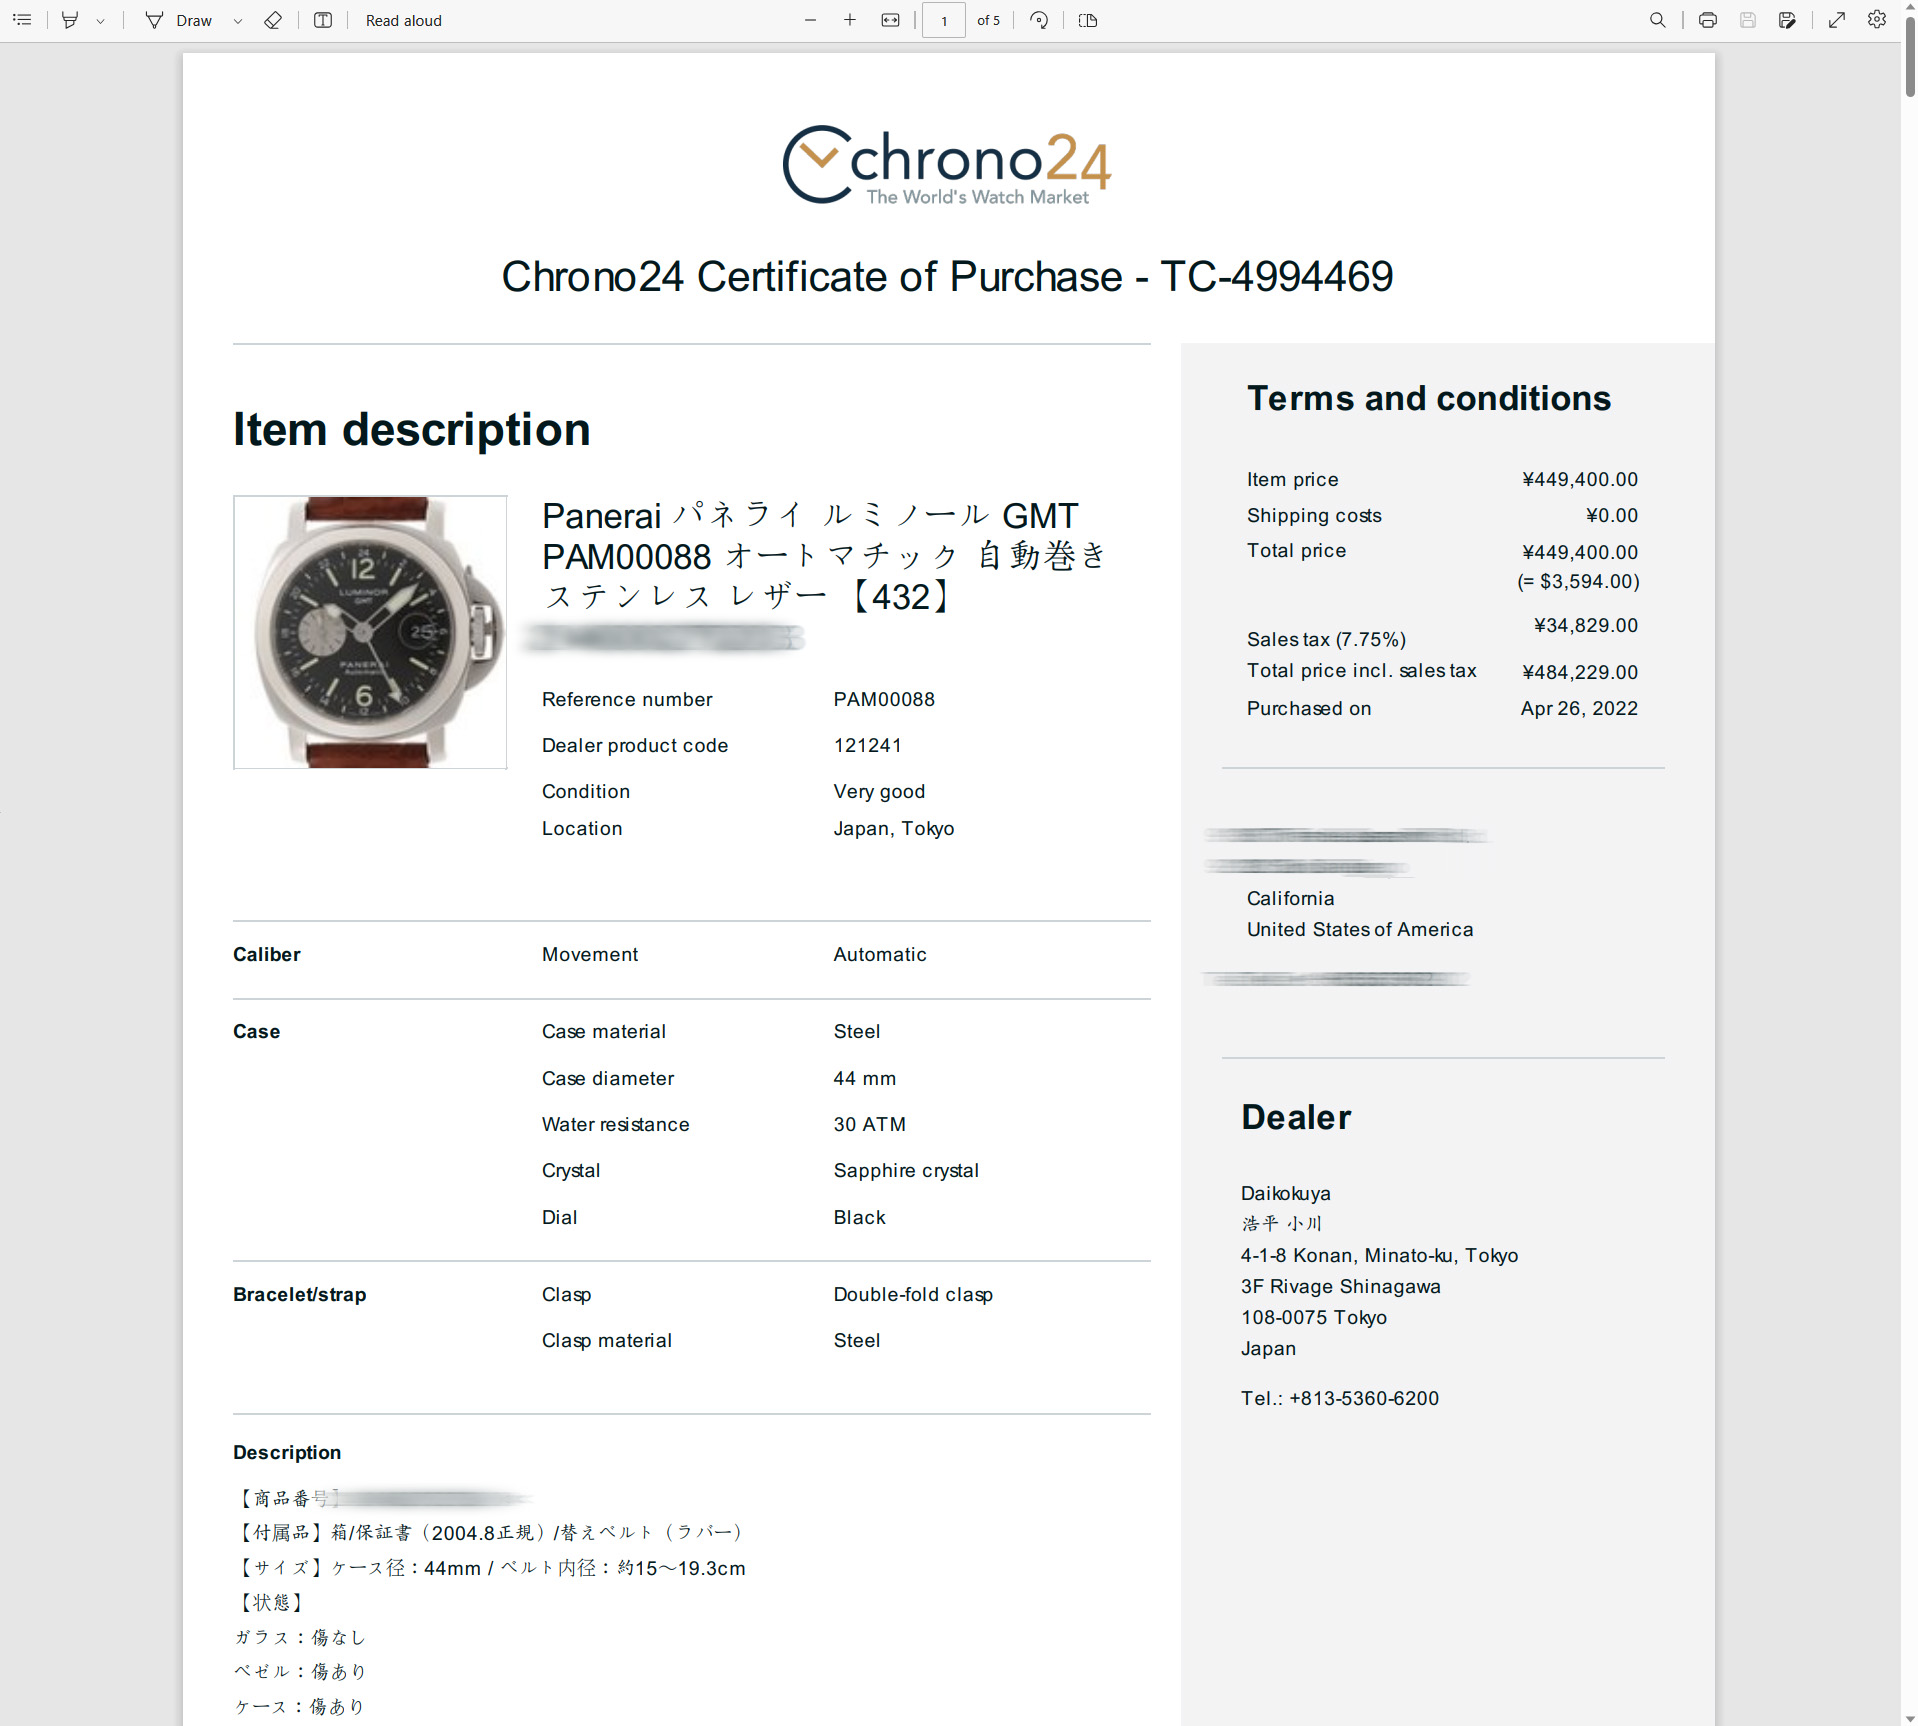Viewport: 1918px width, 1726px height.
Task: Click purchase date Apr 26, 2022
Action: tap(1579, 708)
